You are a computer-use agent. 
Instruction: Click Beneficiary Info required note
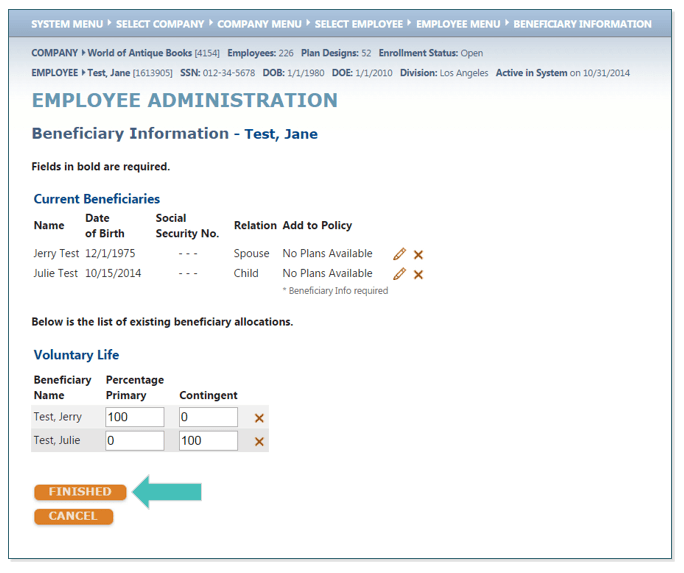point(335,291)
